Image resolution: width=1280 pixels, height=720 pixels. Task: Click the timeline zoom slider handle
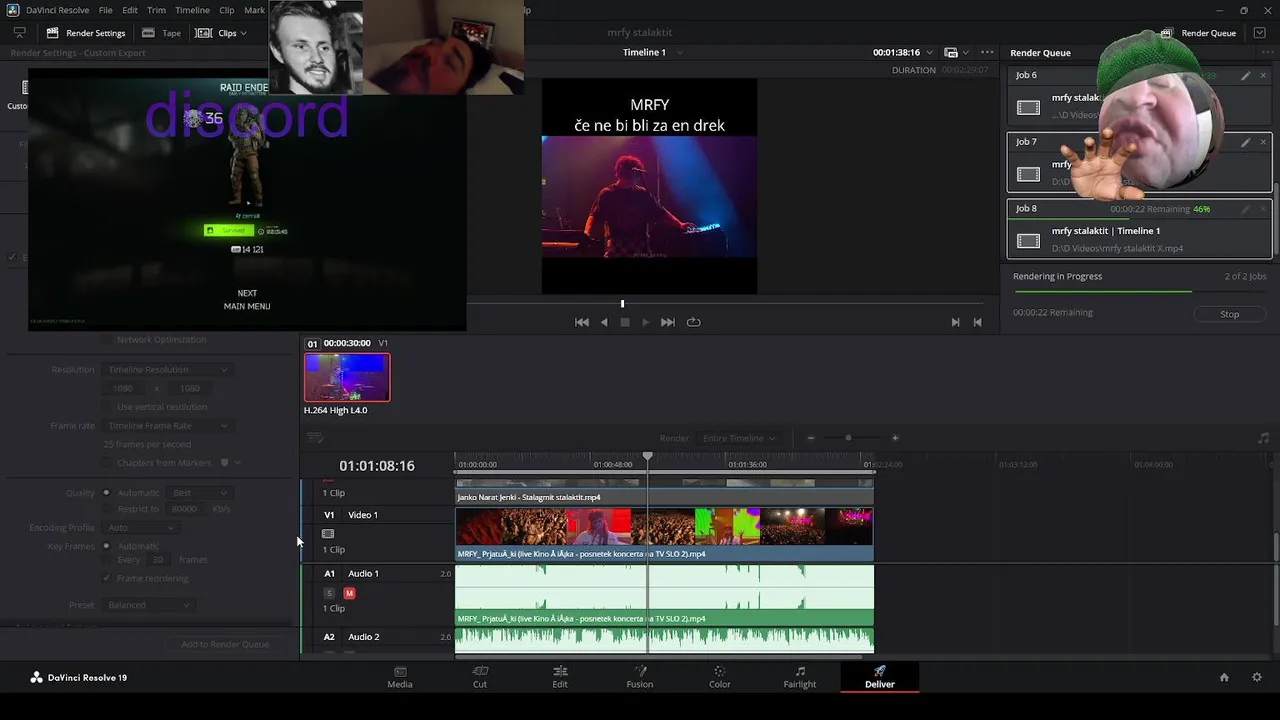tap(848, 438)
